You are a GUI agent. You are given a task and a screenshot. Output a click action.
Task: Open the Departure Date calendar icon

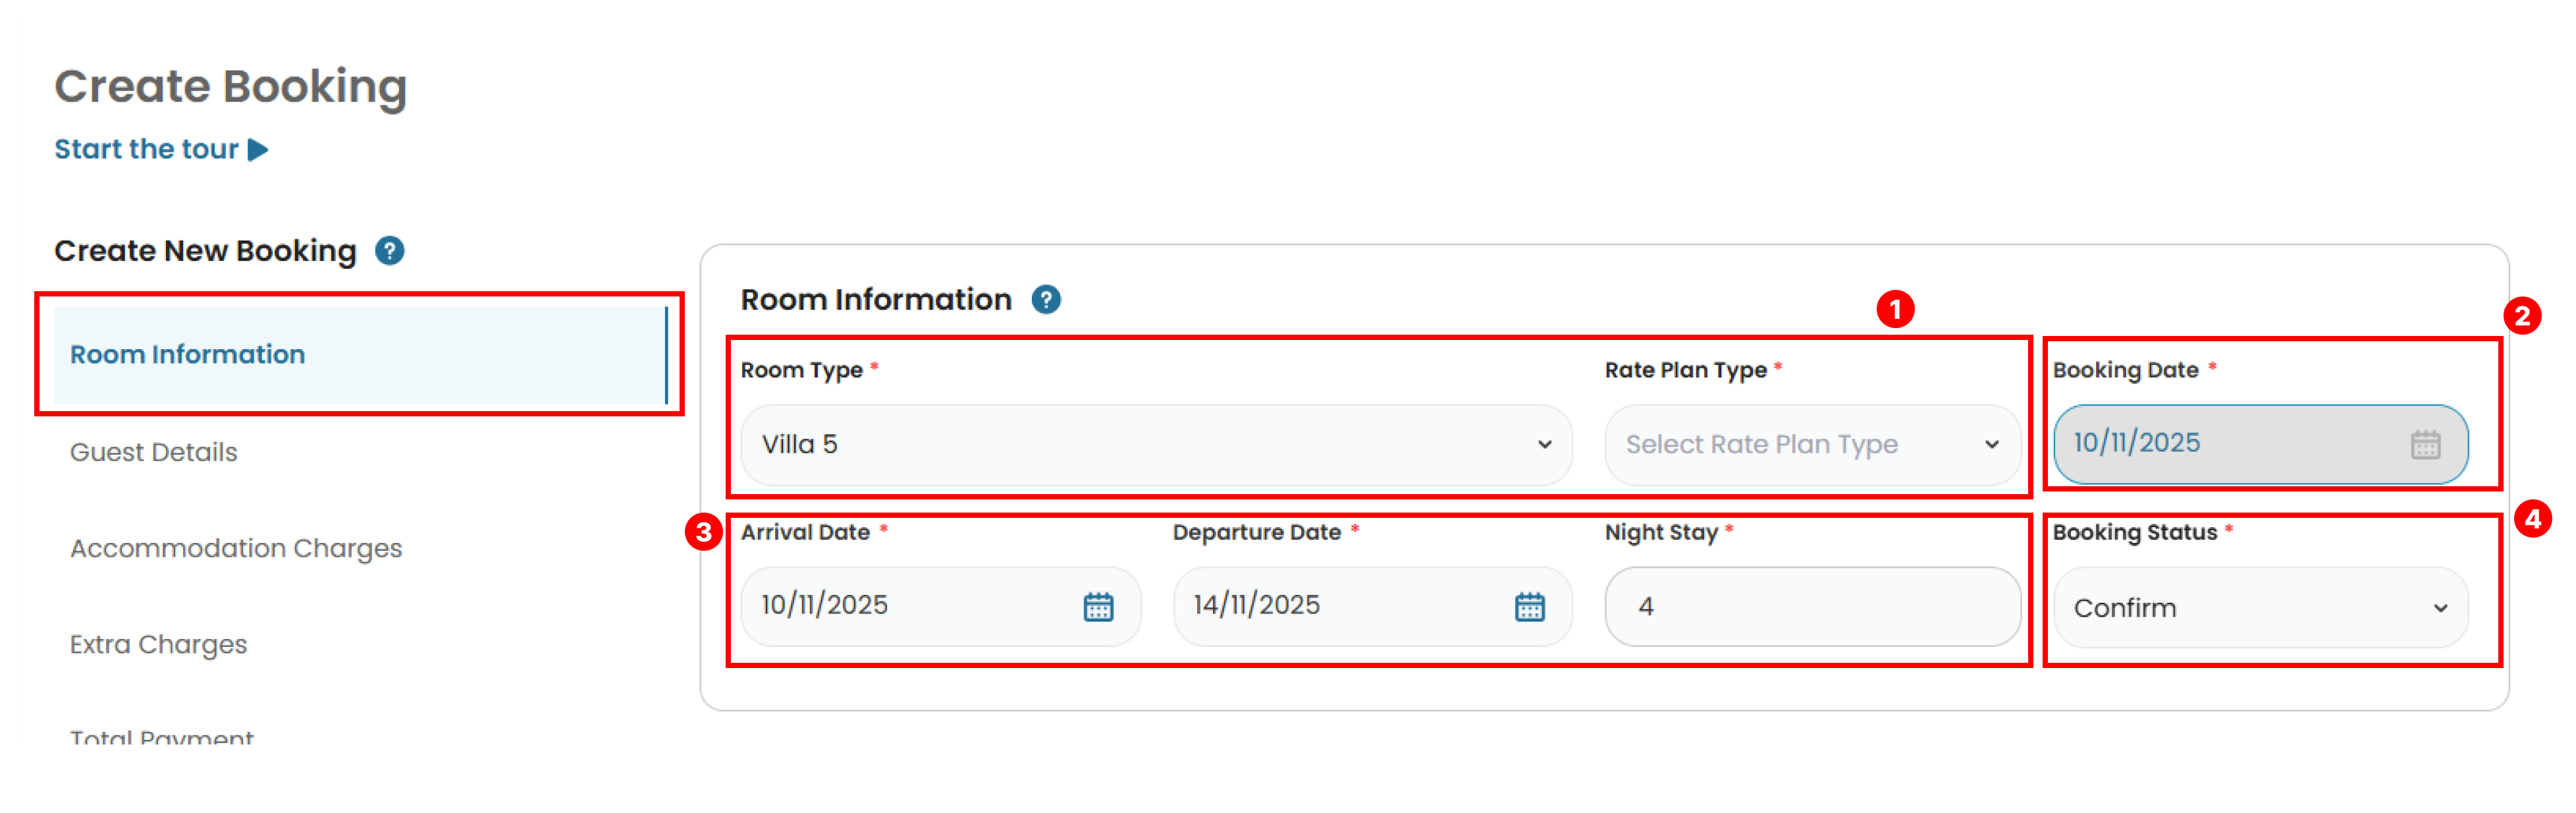[x=1529, y=606]
